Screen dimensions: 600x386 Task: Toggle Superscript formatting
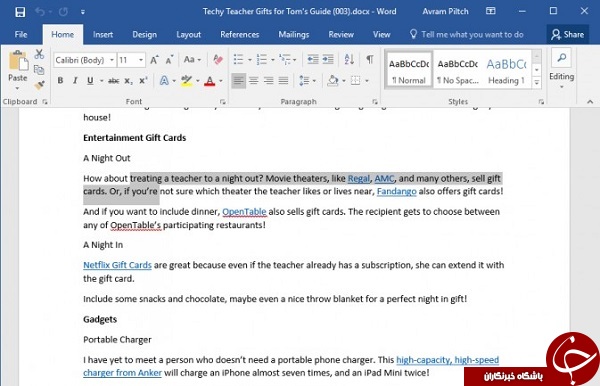pyautogui.click(x=143, y=81)
